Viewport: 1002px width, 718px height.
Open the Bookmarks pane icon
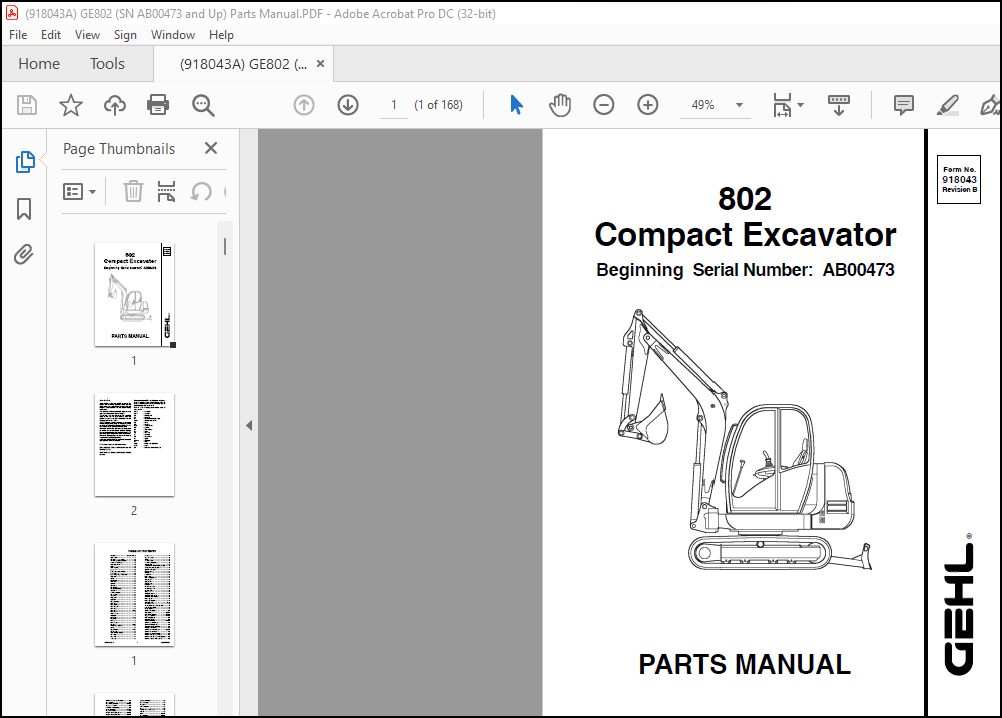pos(24,209)
